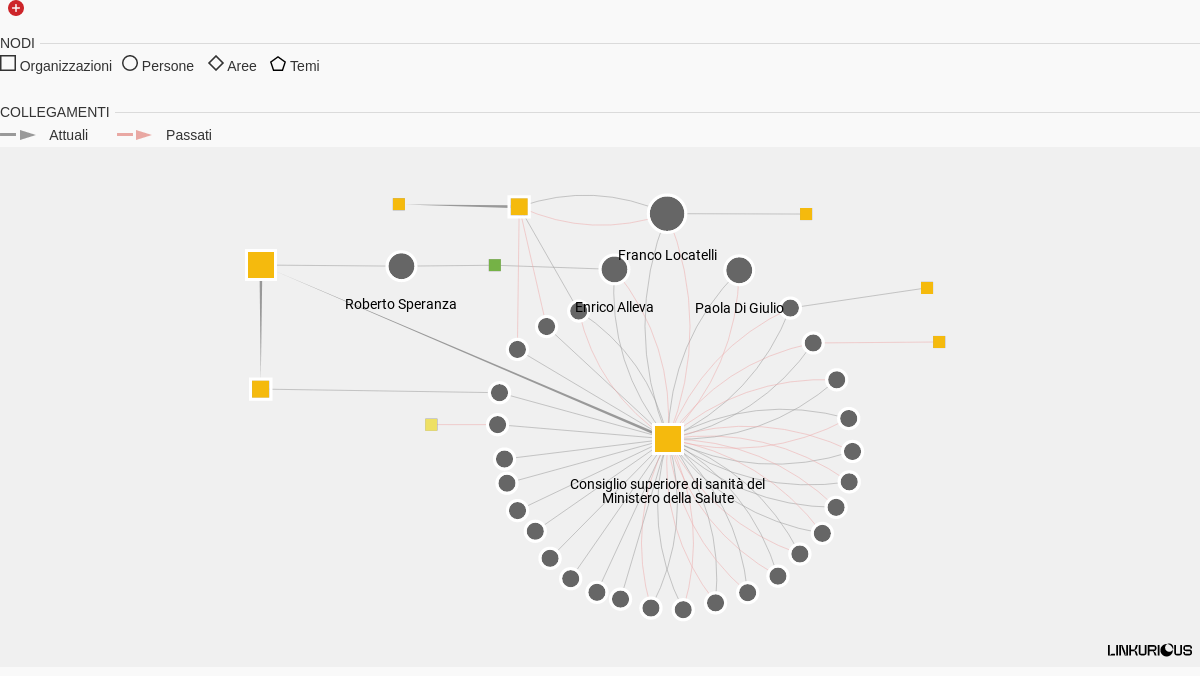Viewport: 1200px width, 676px height.
Task: Click the Attuali link label
Action: (x=69, y=135)
